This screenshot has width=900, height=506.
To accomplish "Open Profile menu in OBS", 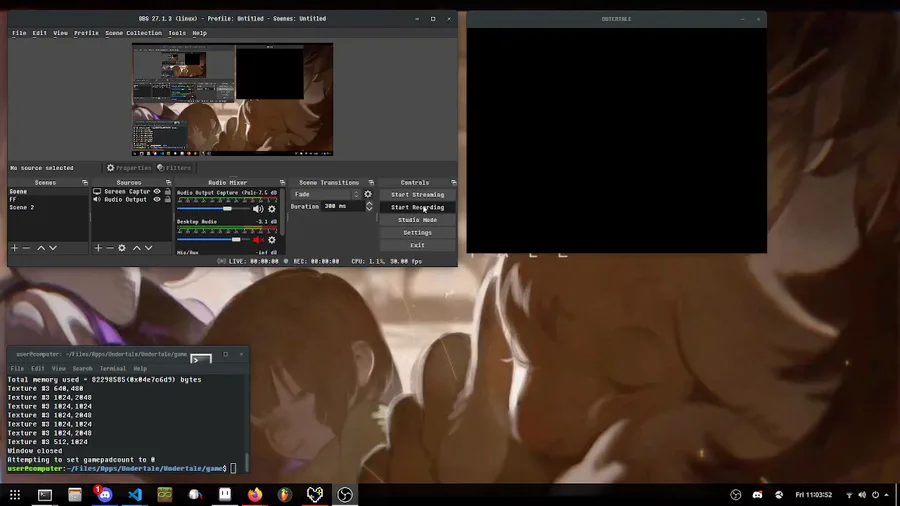I will tap(86, 33).
